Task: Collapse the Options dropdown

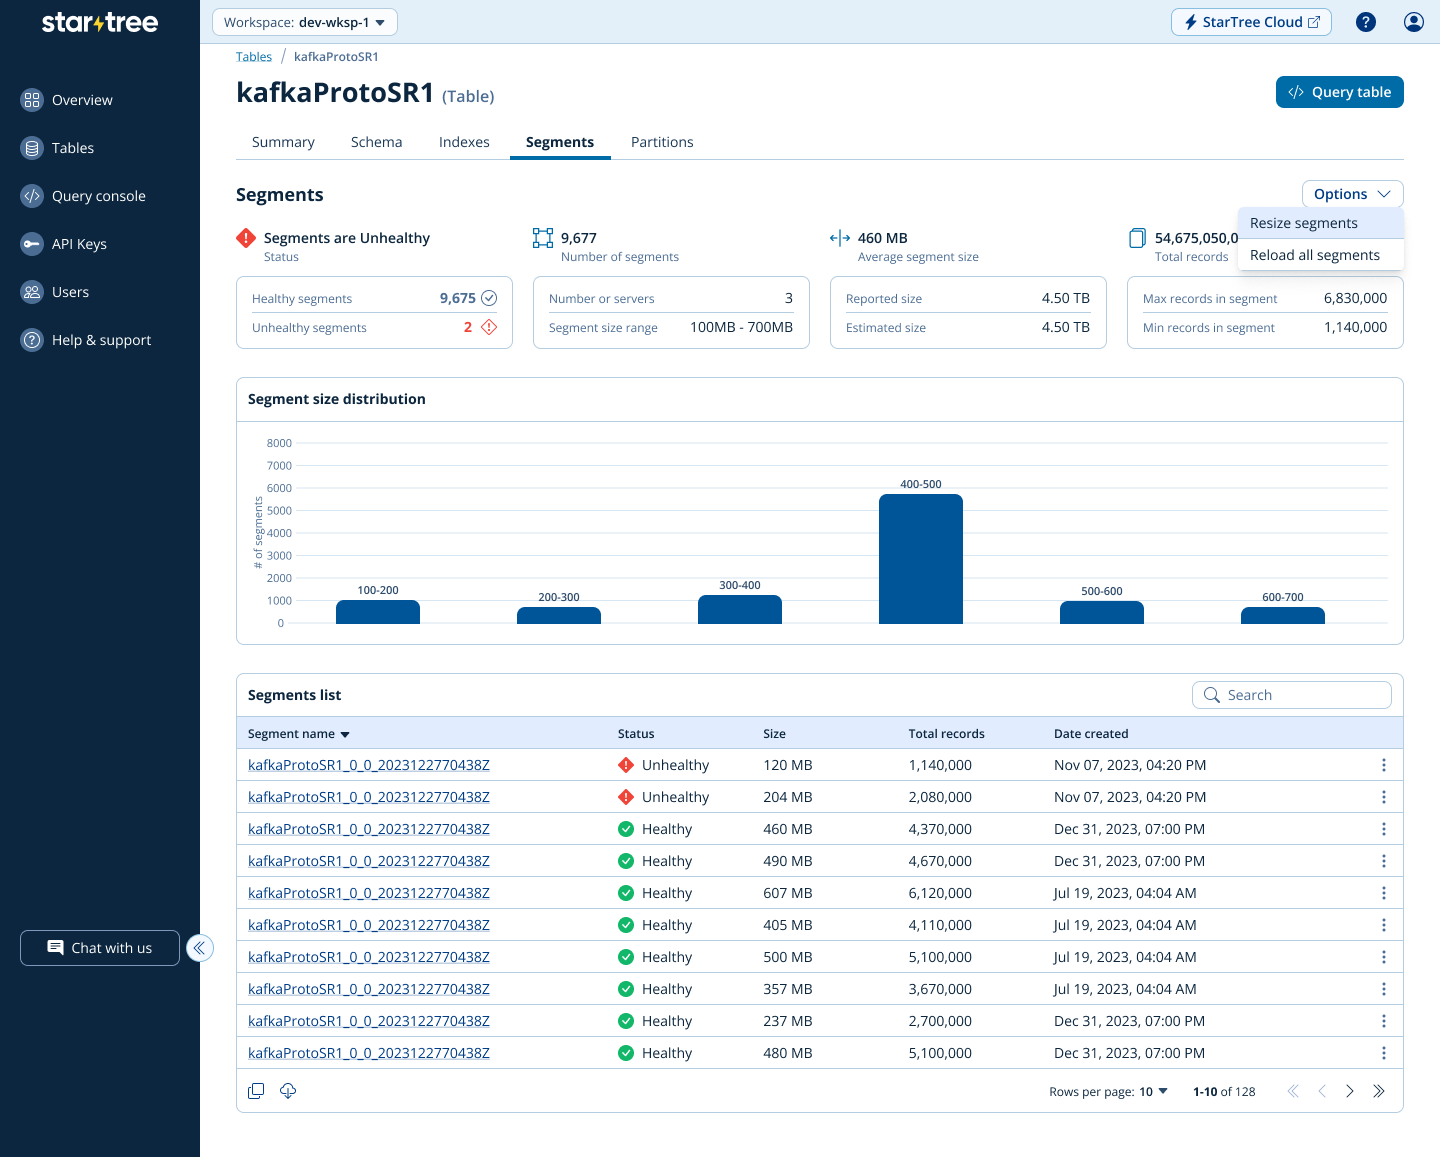Action: 1352,194
